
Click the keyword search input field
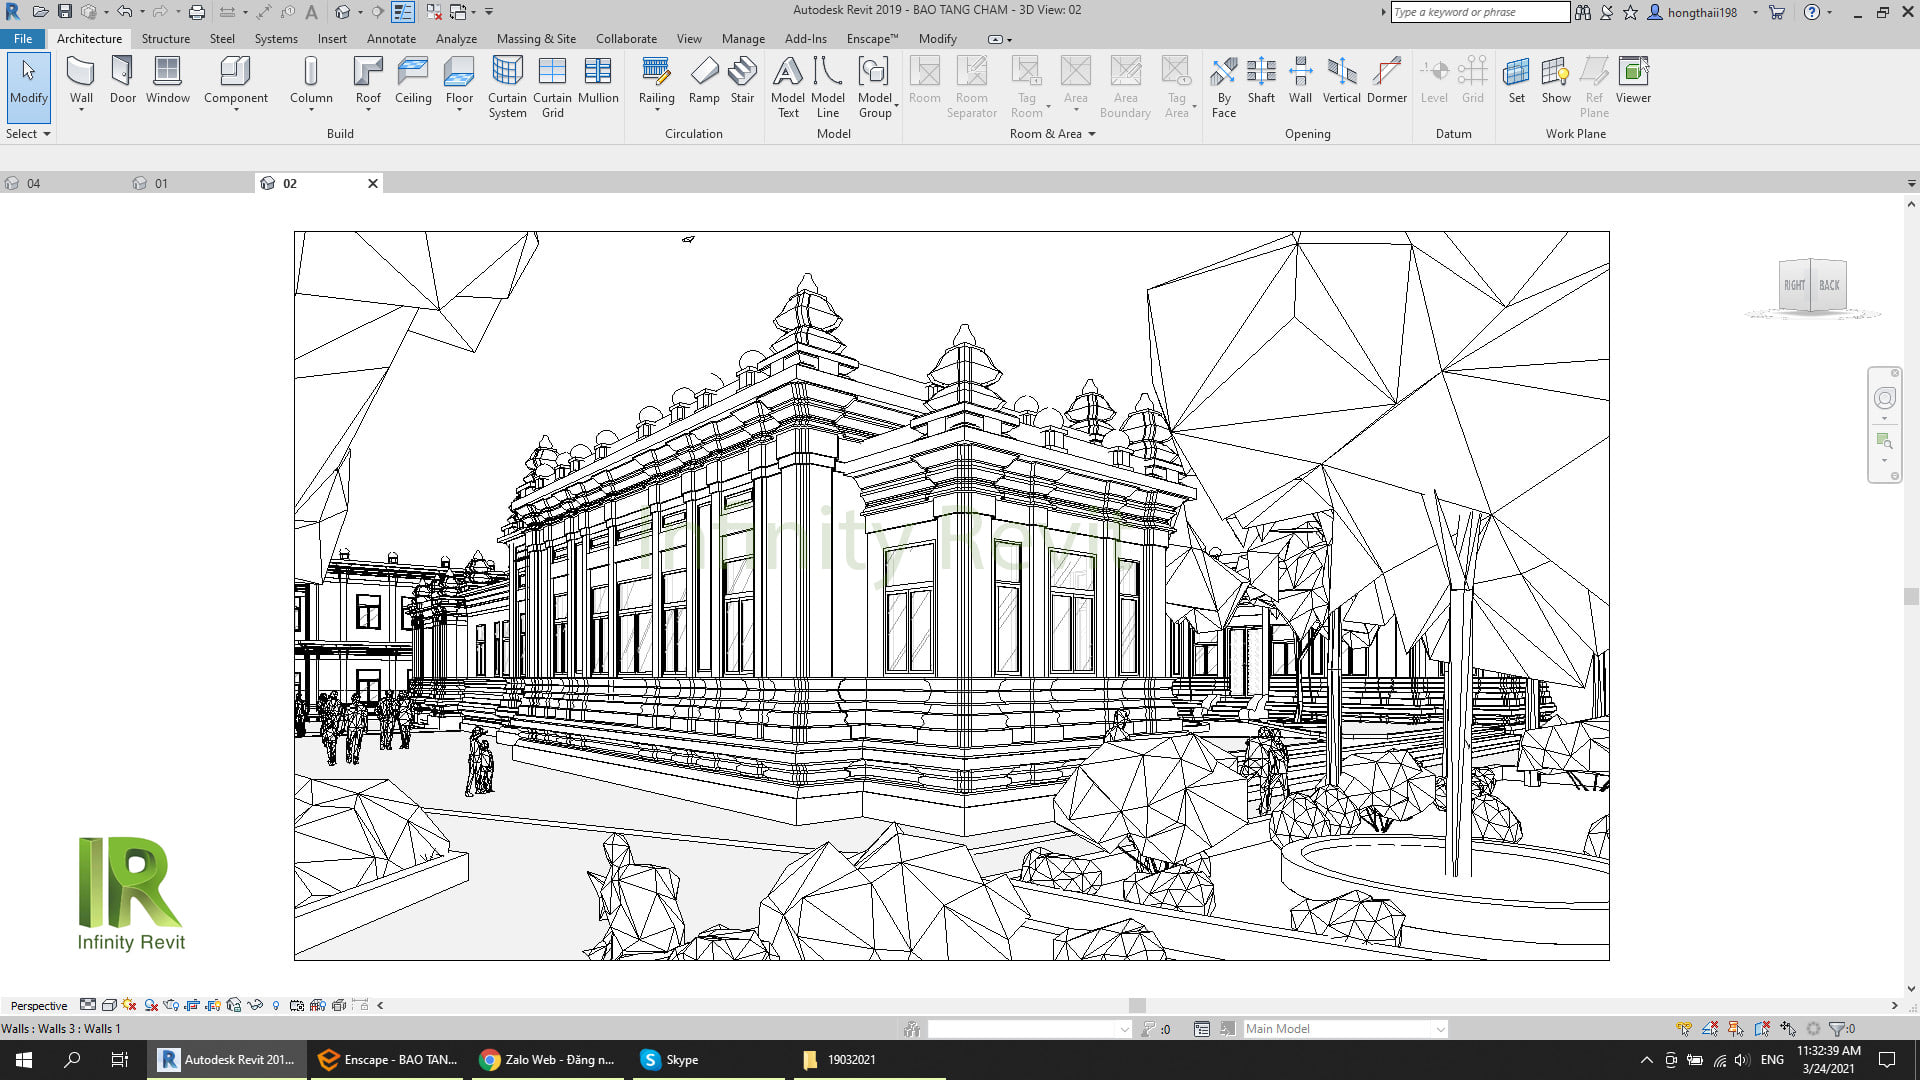[1479, 12]
